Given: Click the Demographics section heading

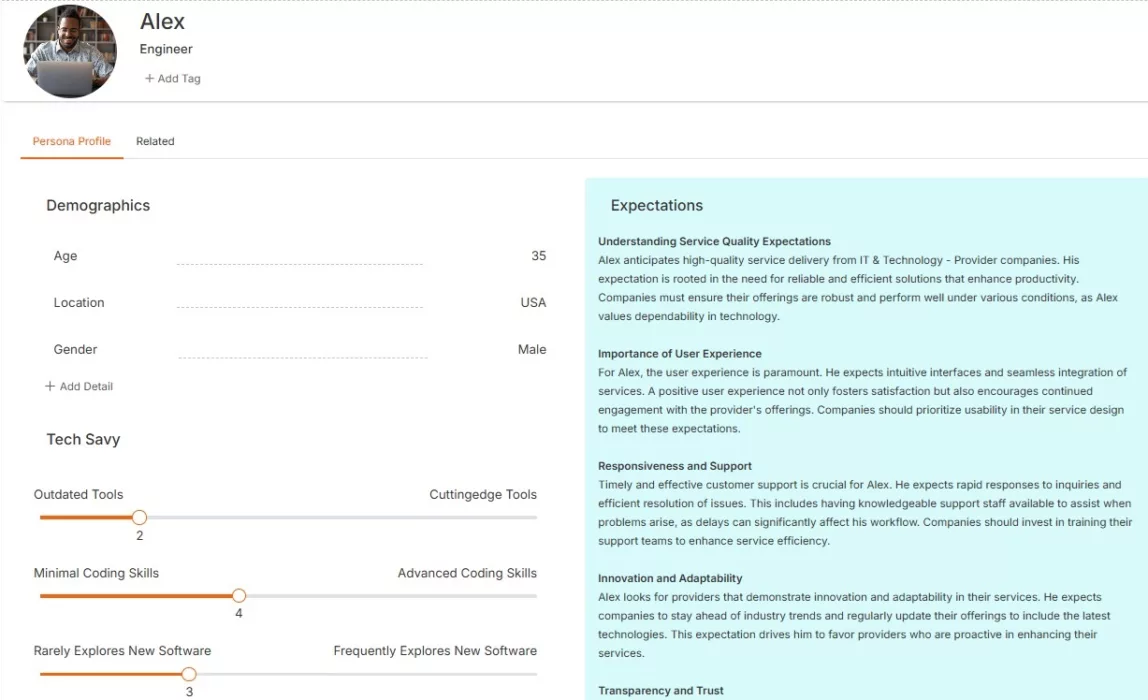Looking at the screenshot, I should 98,205.
